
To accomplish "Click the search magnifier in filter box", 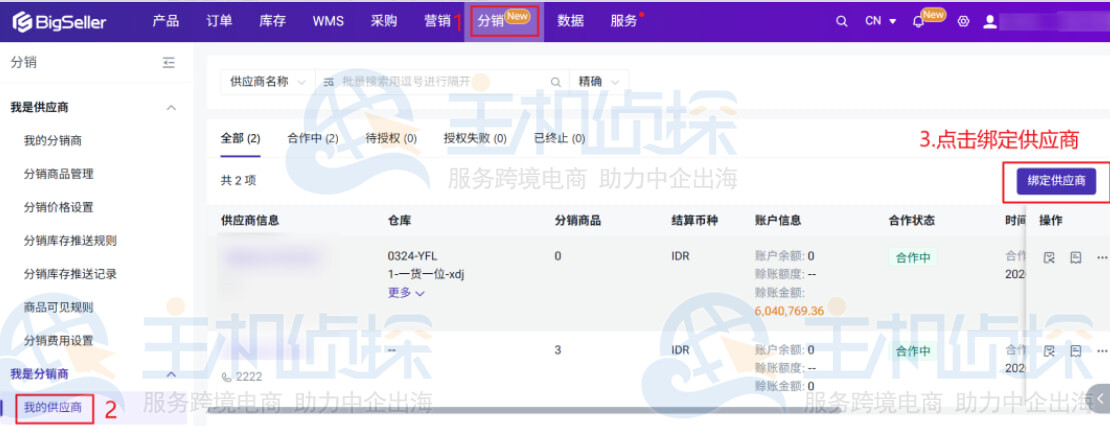I will (x=556, y=82).
